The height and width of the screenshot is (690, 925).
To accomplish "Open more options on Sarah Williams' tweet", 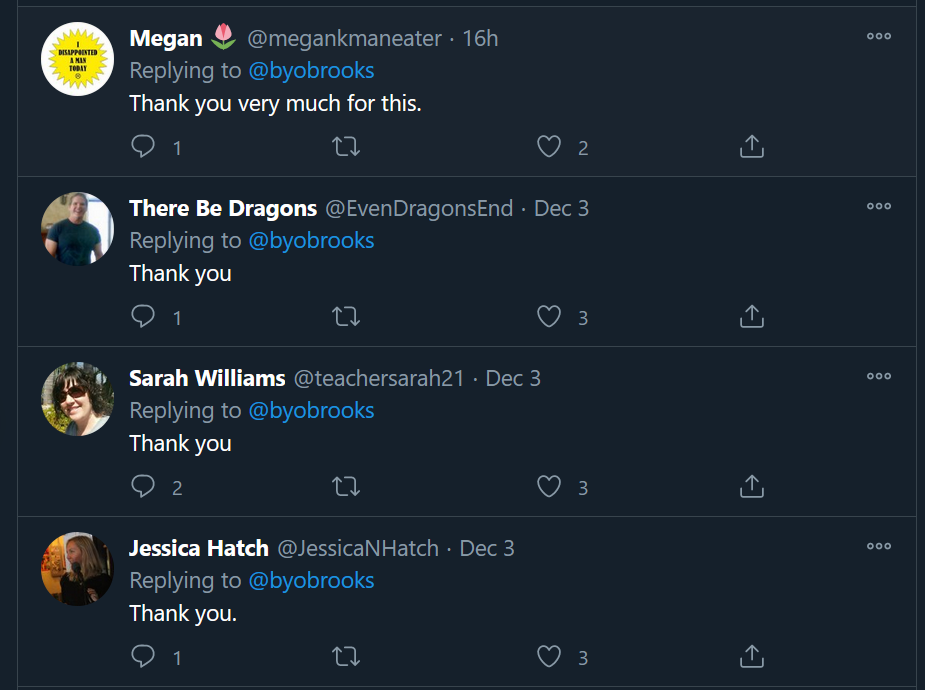I will 878,376.
